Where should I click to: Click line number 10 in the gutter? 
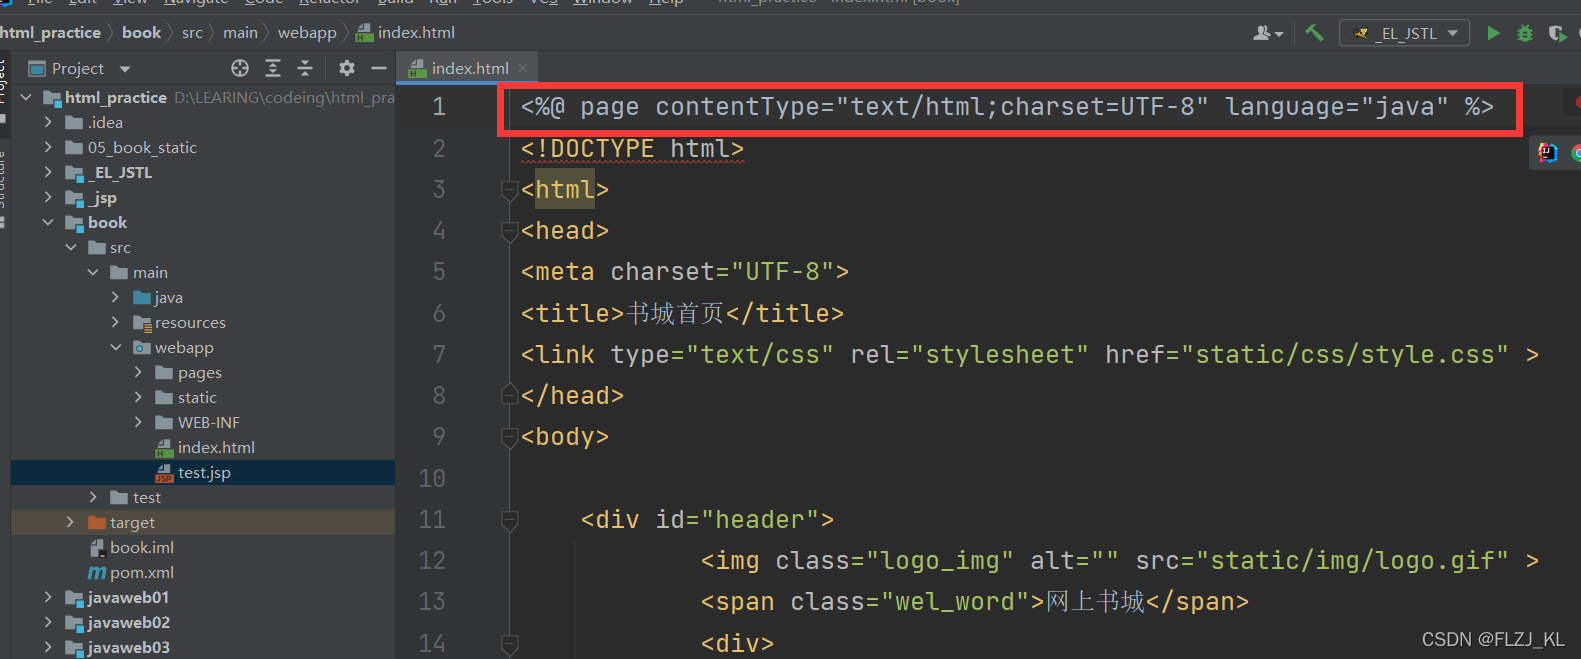click(x=432, y=478)
